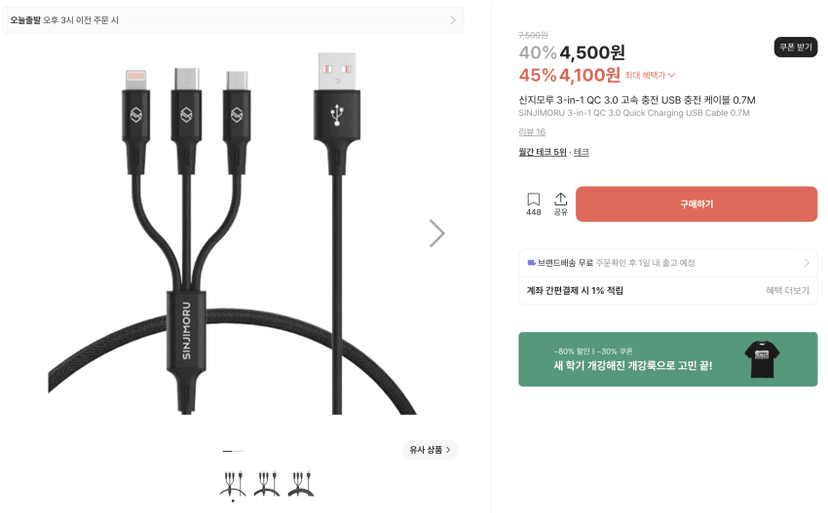Screen dimensions: 828x513
Task: Select the third product thumbnail
Action: 301,483
